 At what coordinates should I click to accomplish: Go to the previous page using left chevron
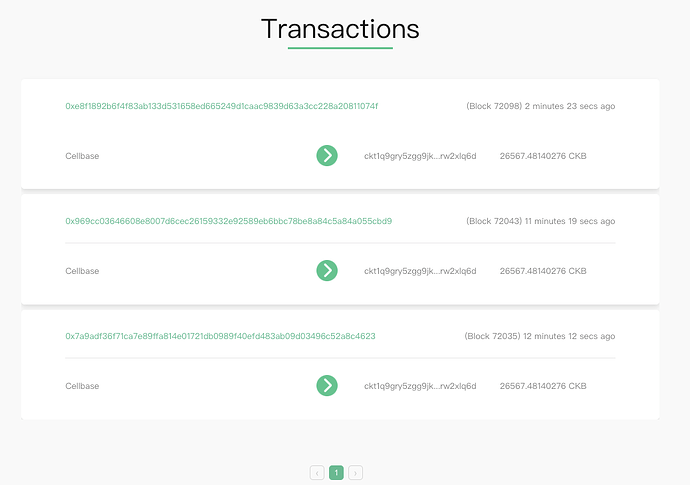pos(317,473)
